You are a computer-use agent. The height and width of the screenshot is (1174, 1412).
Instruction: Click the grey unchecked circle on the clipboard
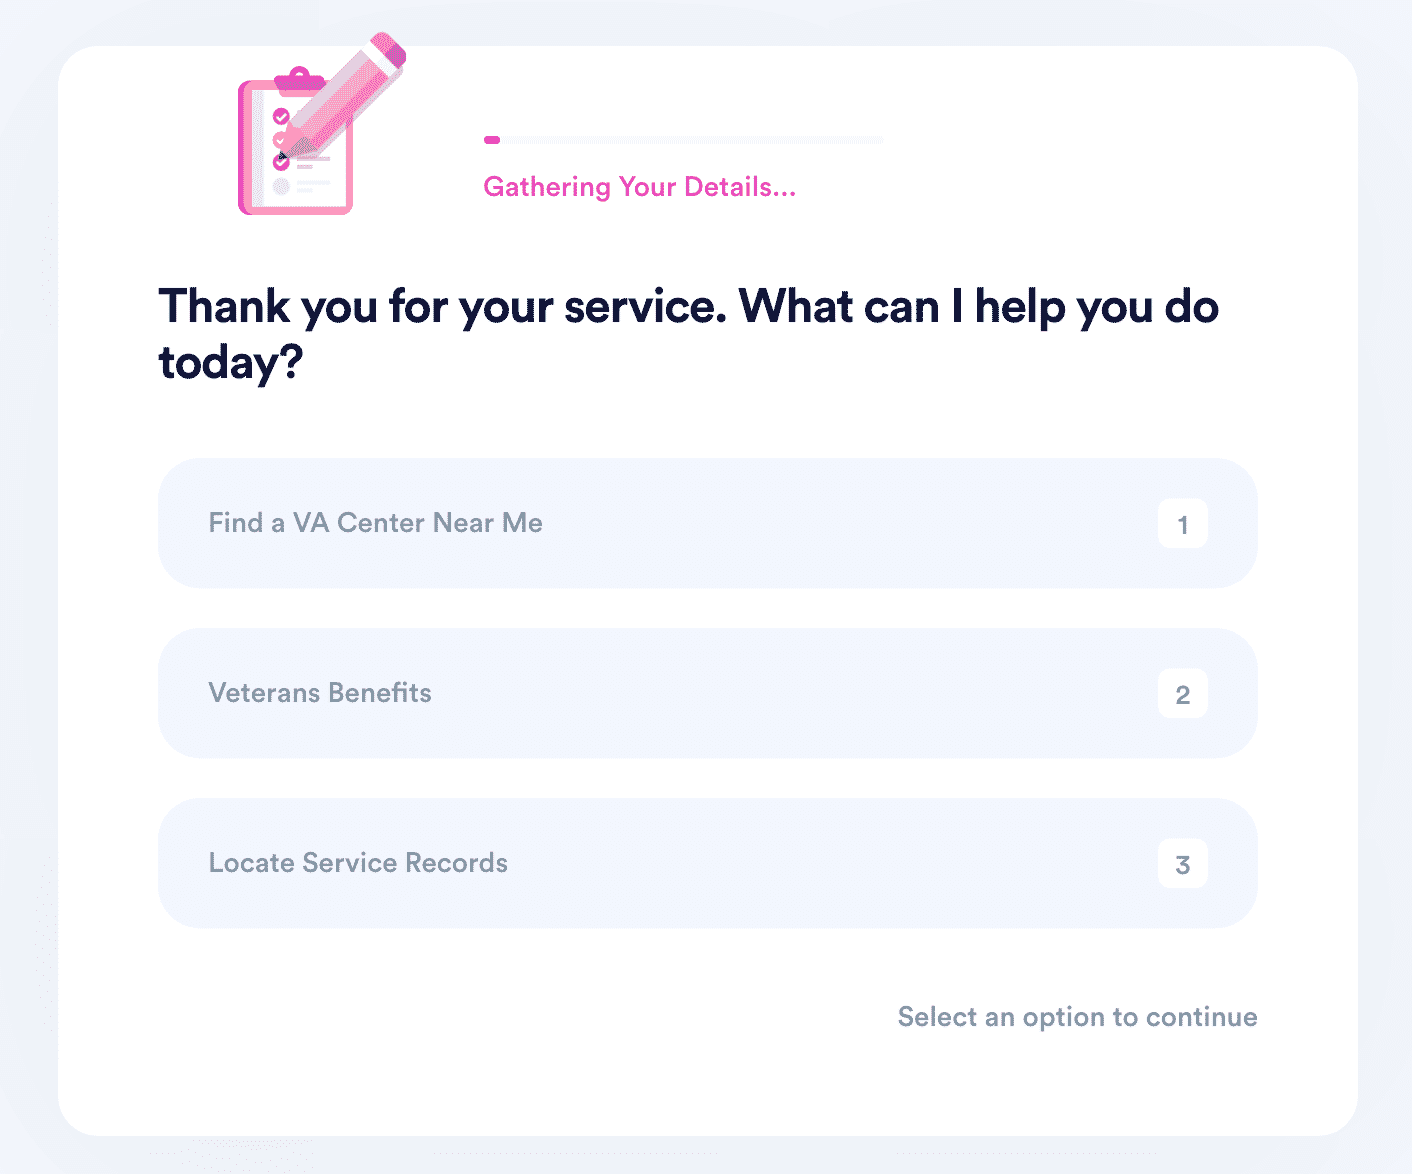tap(281, 186)
